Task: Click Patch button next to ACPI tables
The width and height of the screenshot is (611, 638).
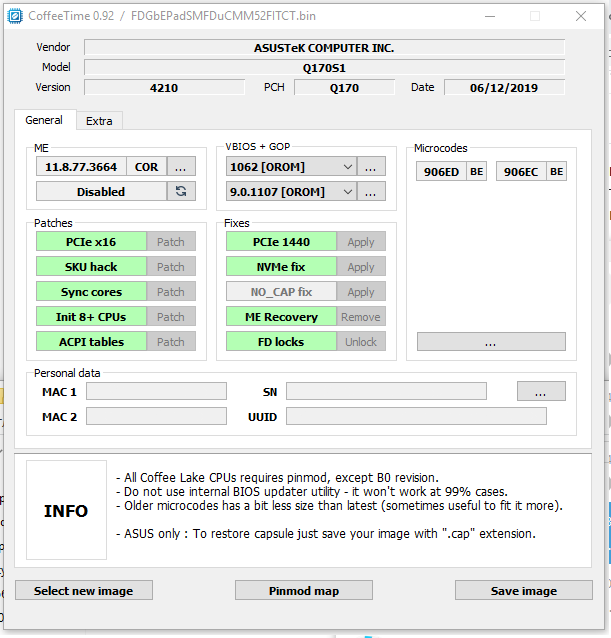Action: (x=171, y=341)
